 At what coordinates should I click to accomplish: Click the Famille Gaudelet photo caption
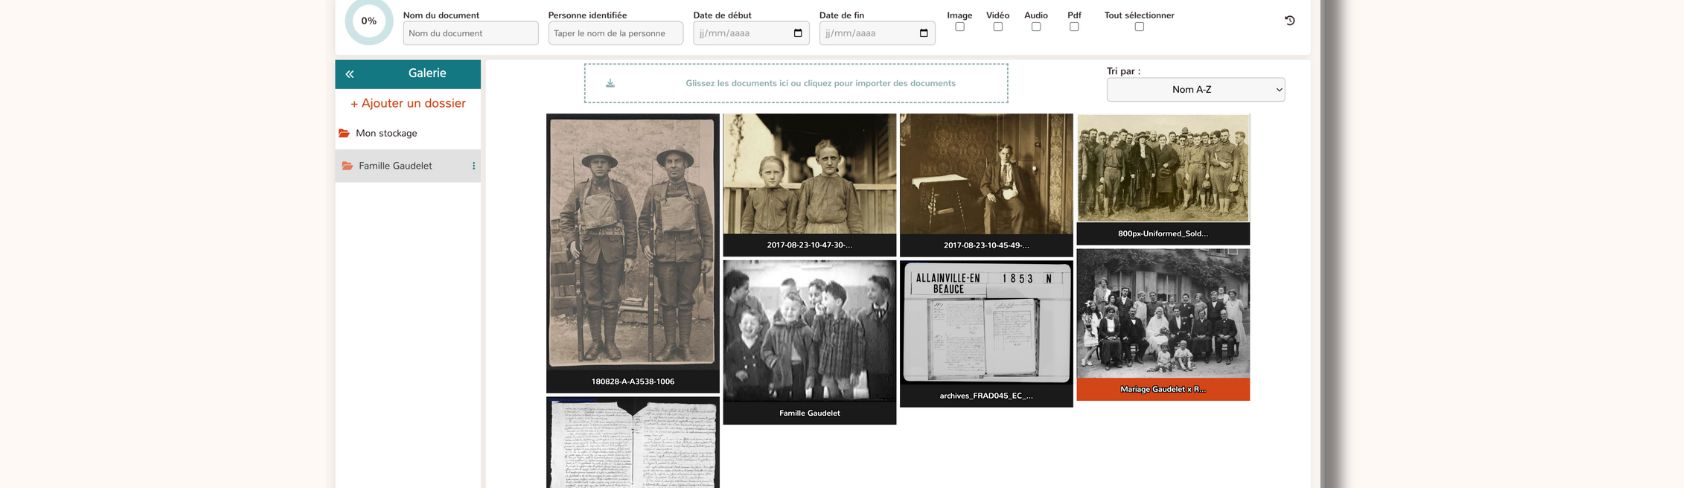click(x=810, y=413)
